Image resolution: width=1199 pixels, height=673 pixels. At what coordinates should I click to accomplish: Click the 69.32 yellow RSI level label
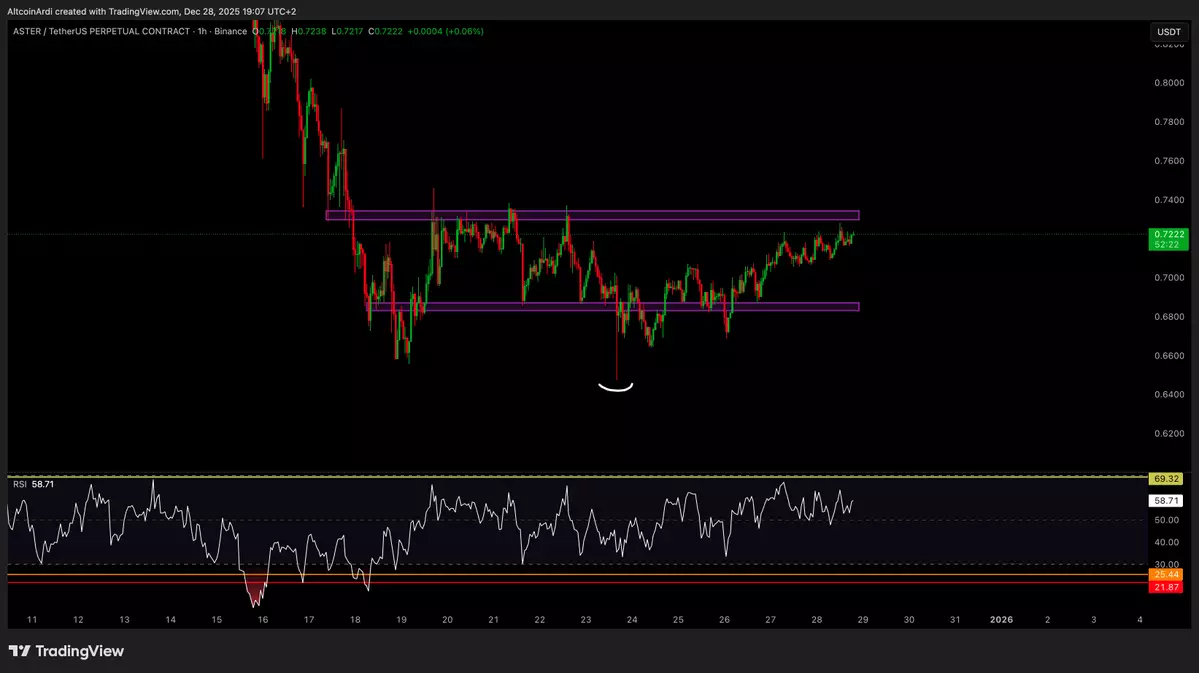tap(1167, 479)
